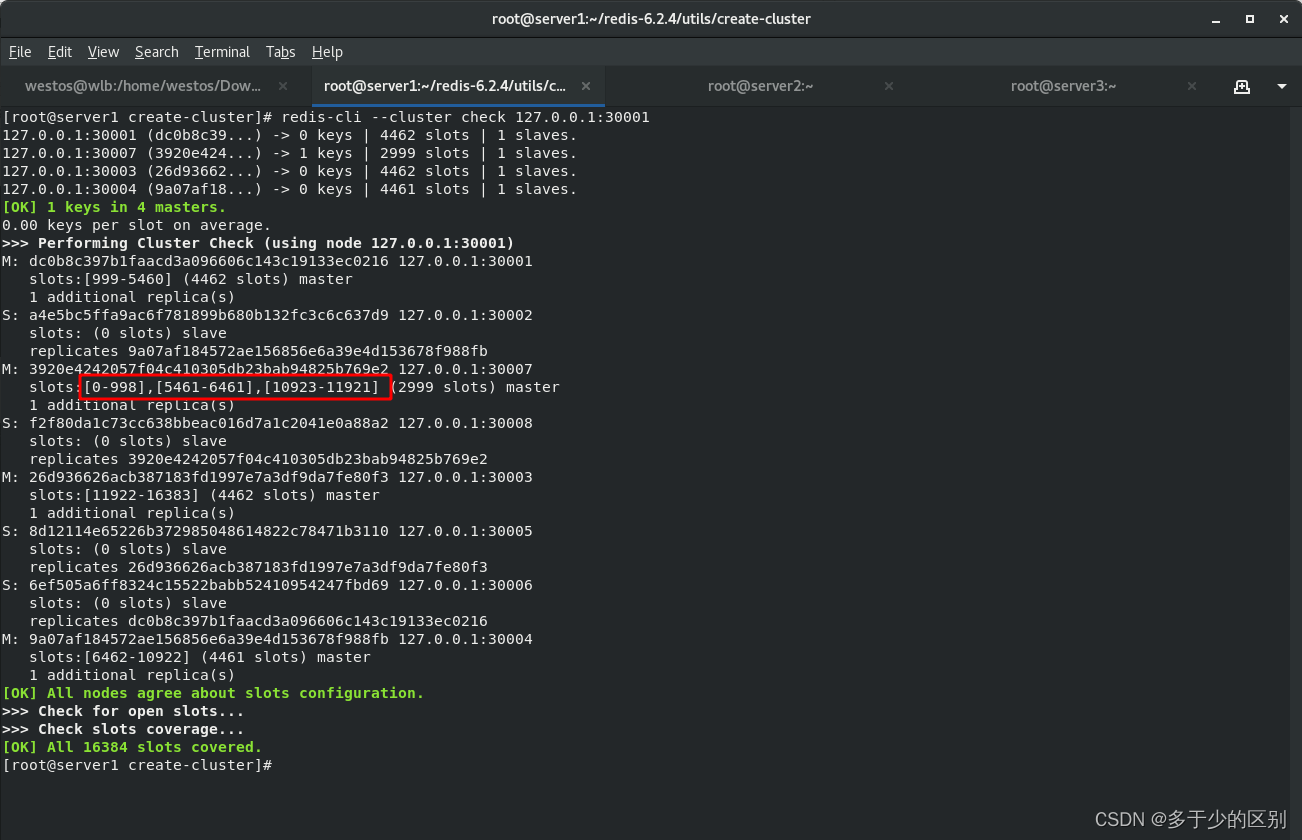This screenshot has width=1302, height=840.
Task: Switch to the root@server3 tab
Action: [1063, 86]
